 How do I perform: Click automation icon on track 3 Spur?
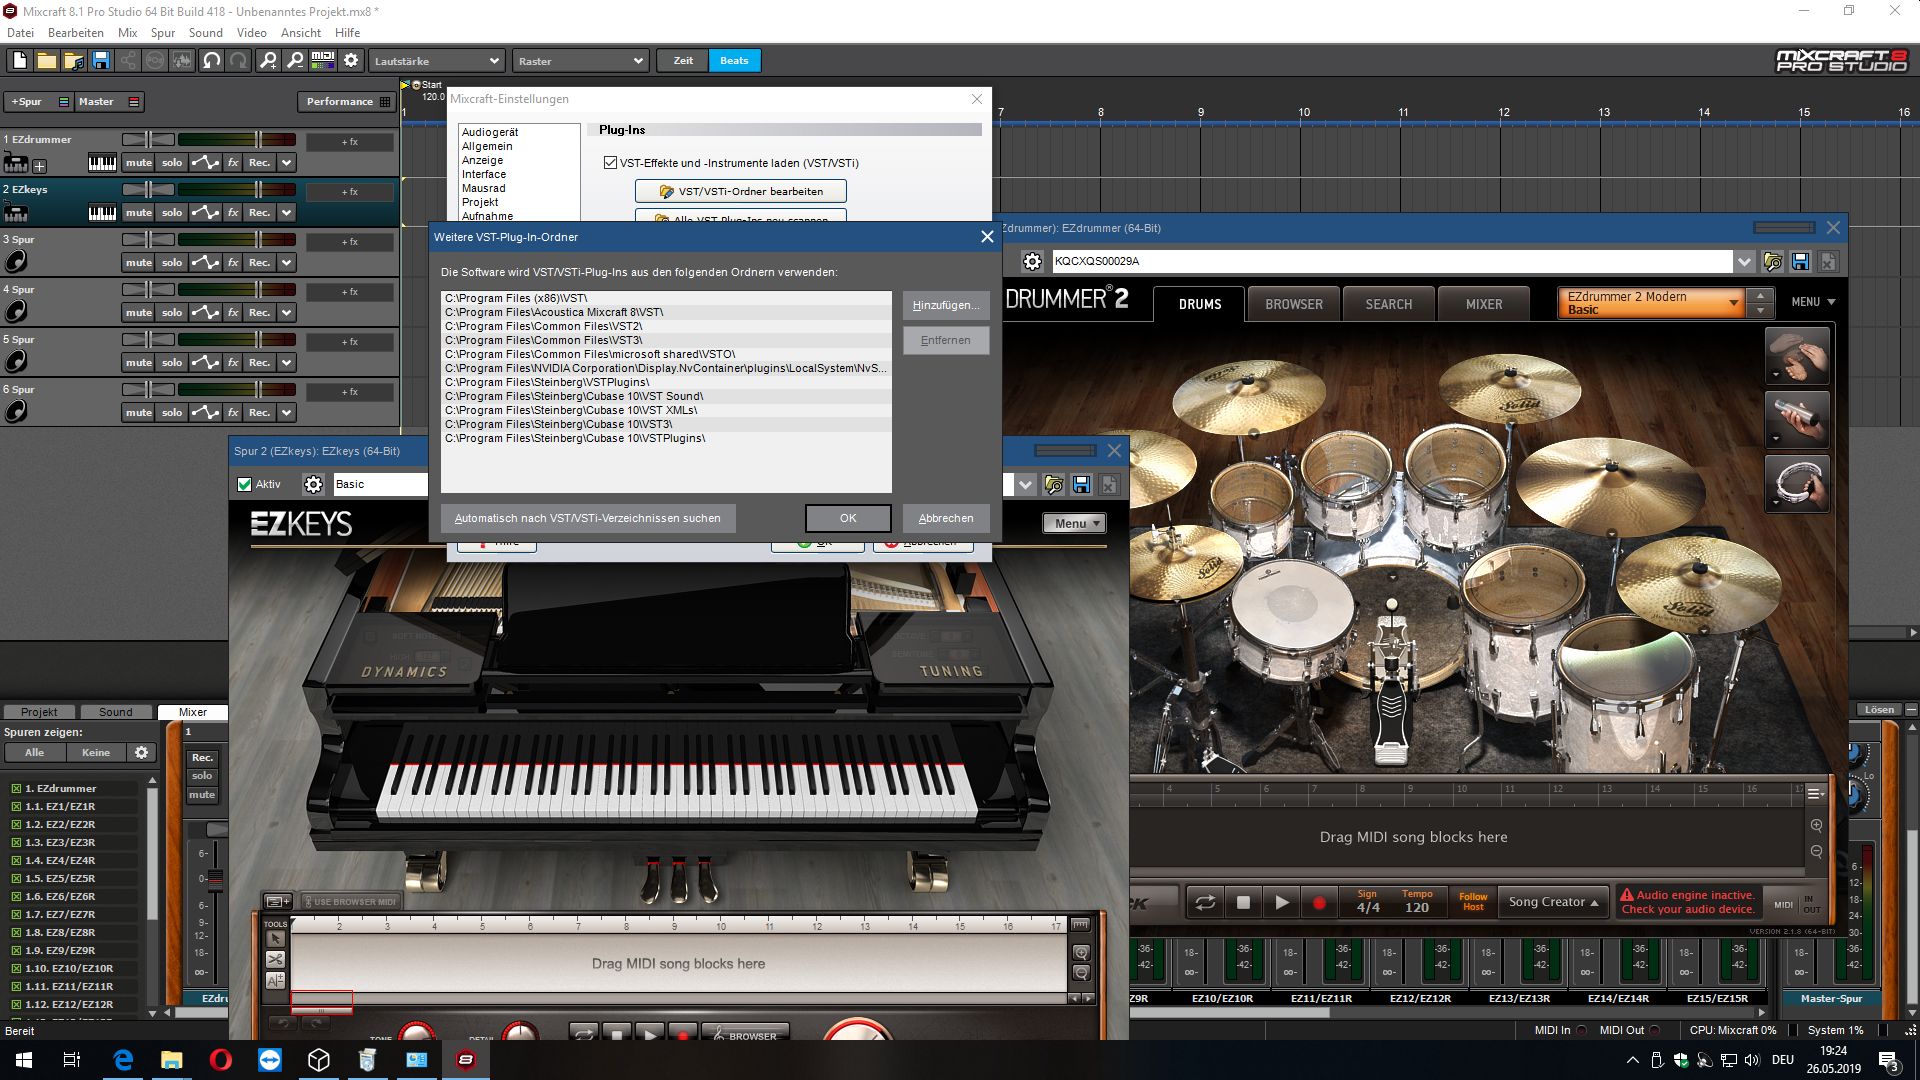pyautogui.click(x=205, y=263)
